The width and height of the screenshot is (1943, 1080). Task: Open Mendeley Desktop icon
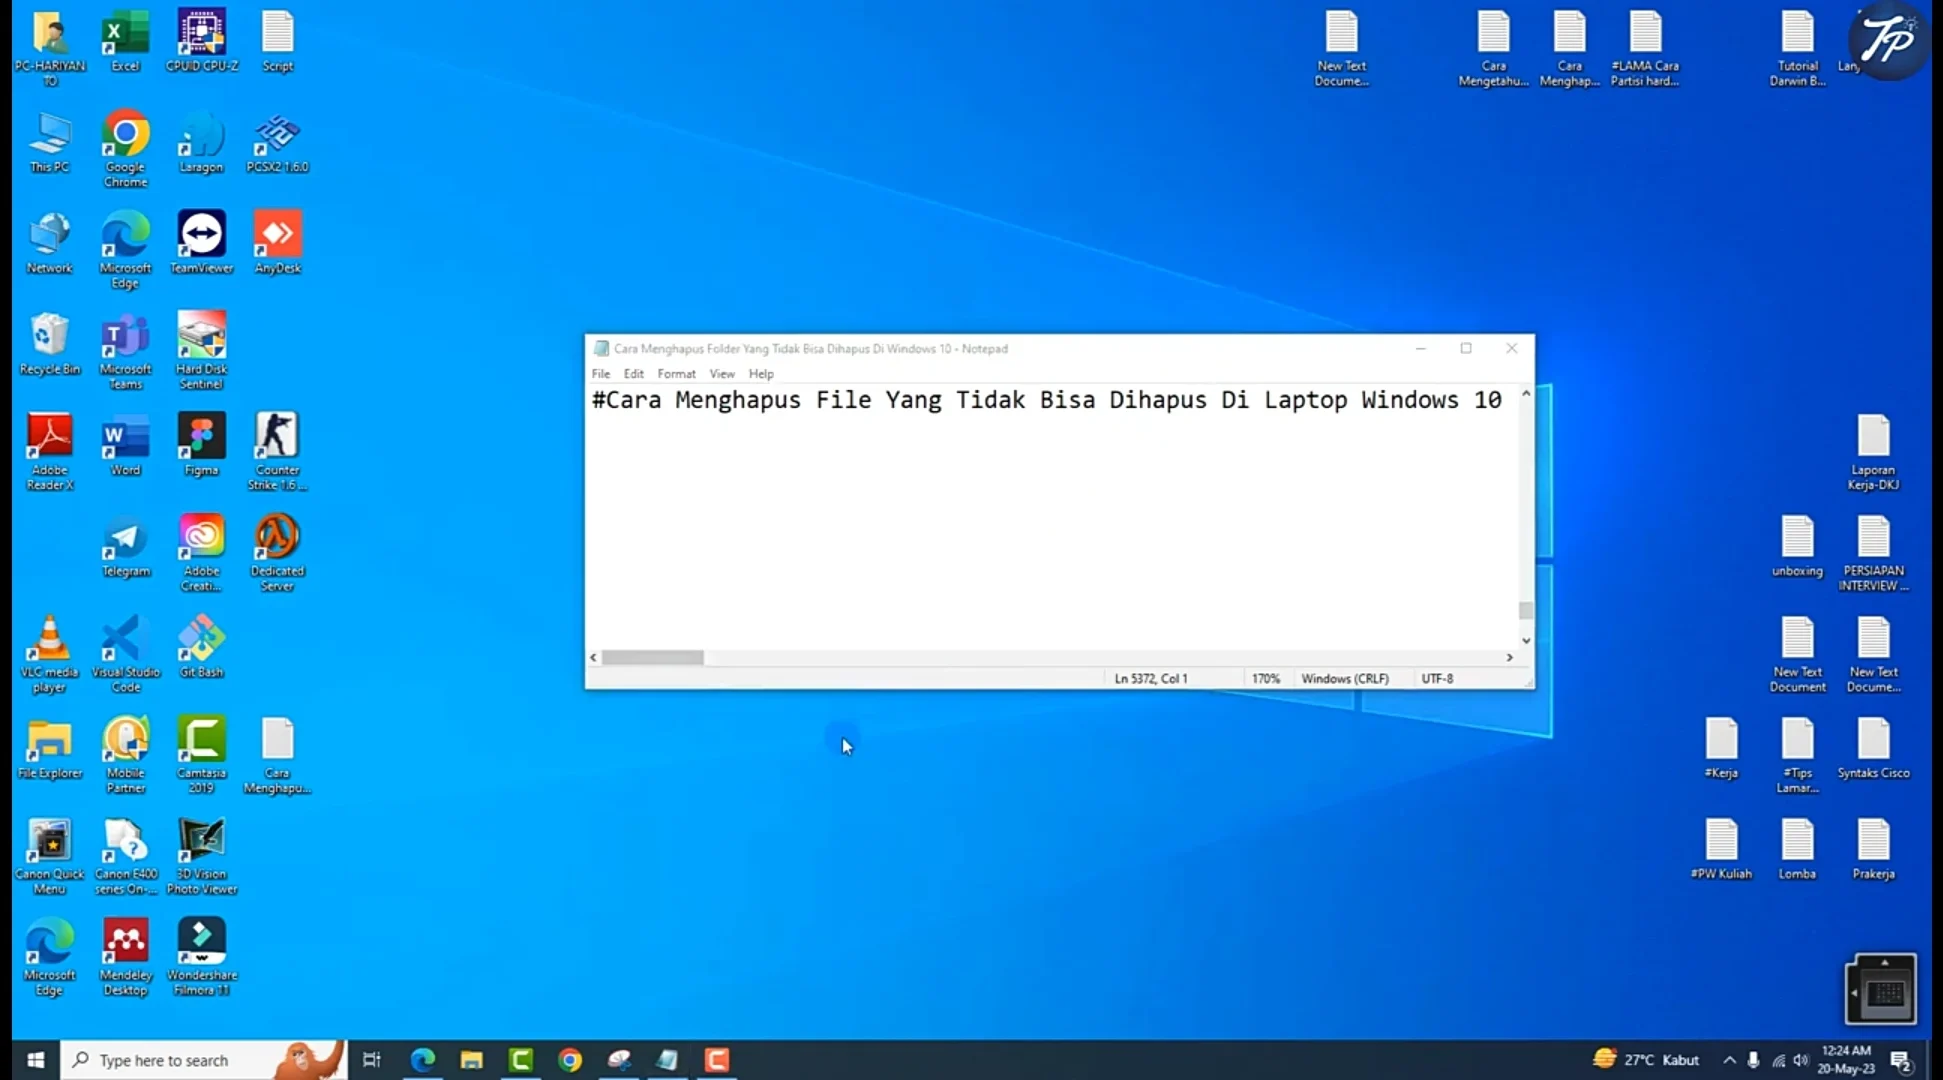125,957
